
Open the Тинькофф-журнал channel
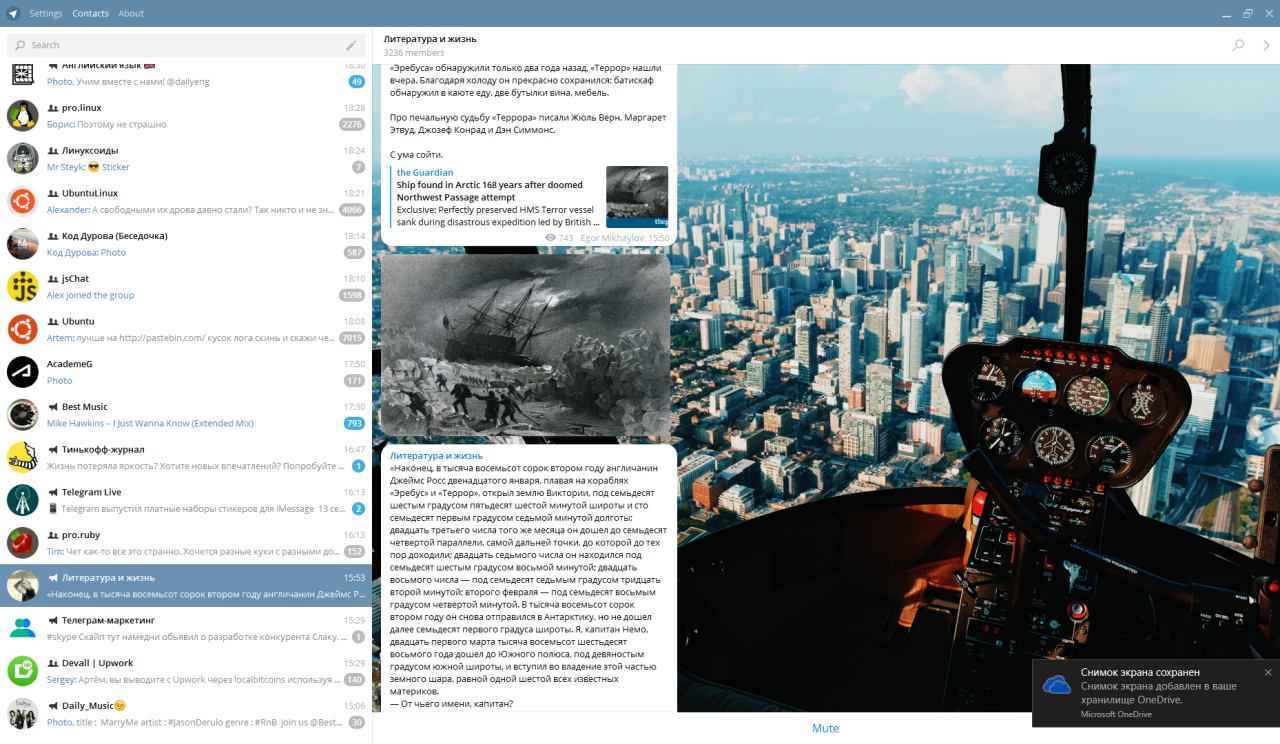pyautogui.click(x=186, y=458)
